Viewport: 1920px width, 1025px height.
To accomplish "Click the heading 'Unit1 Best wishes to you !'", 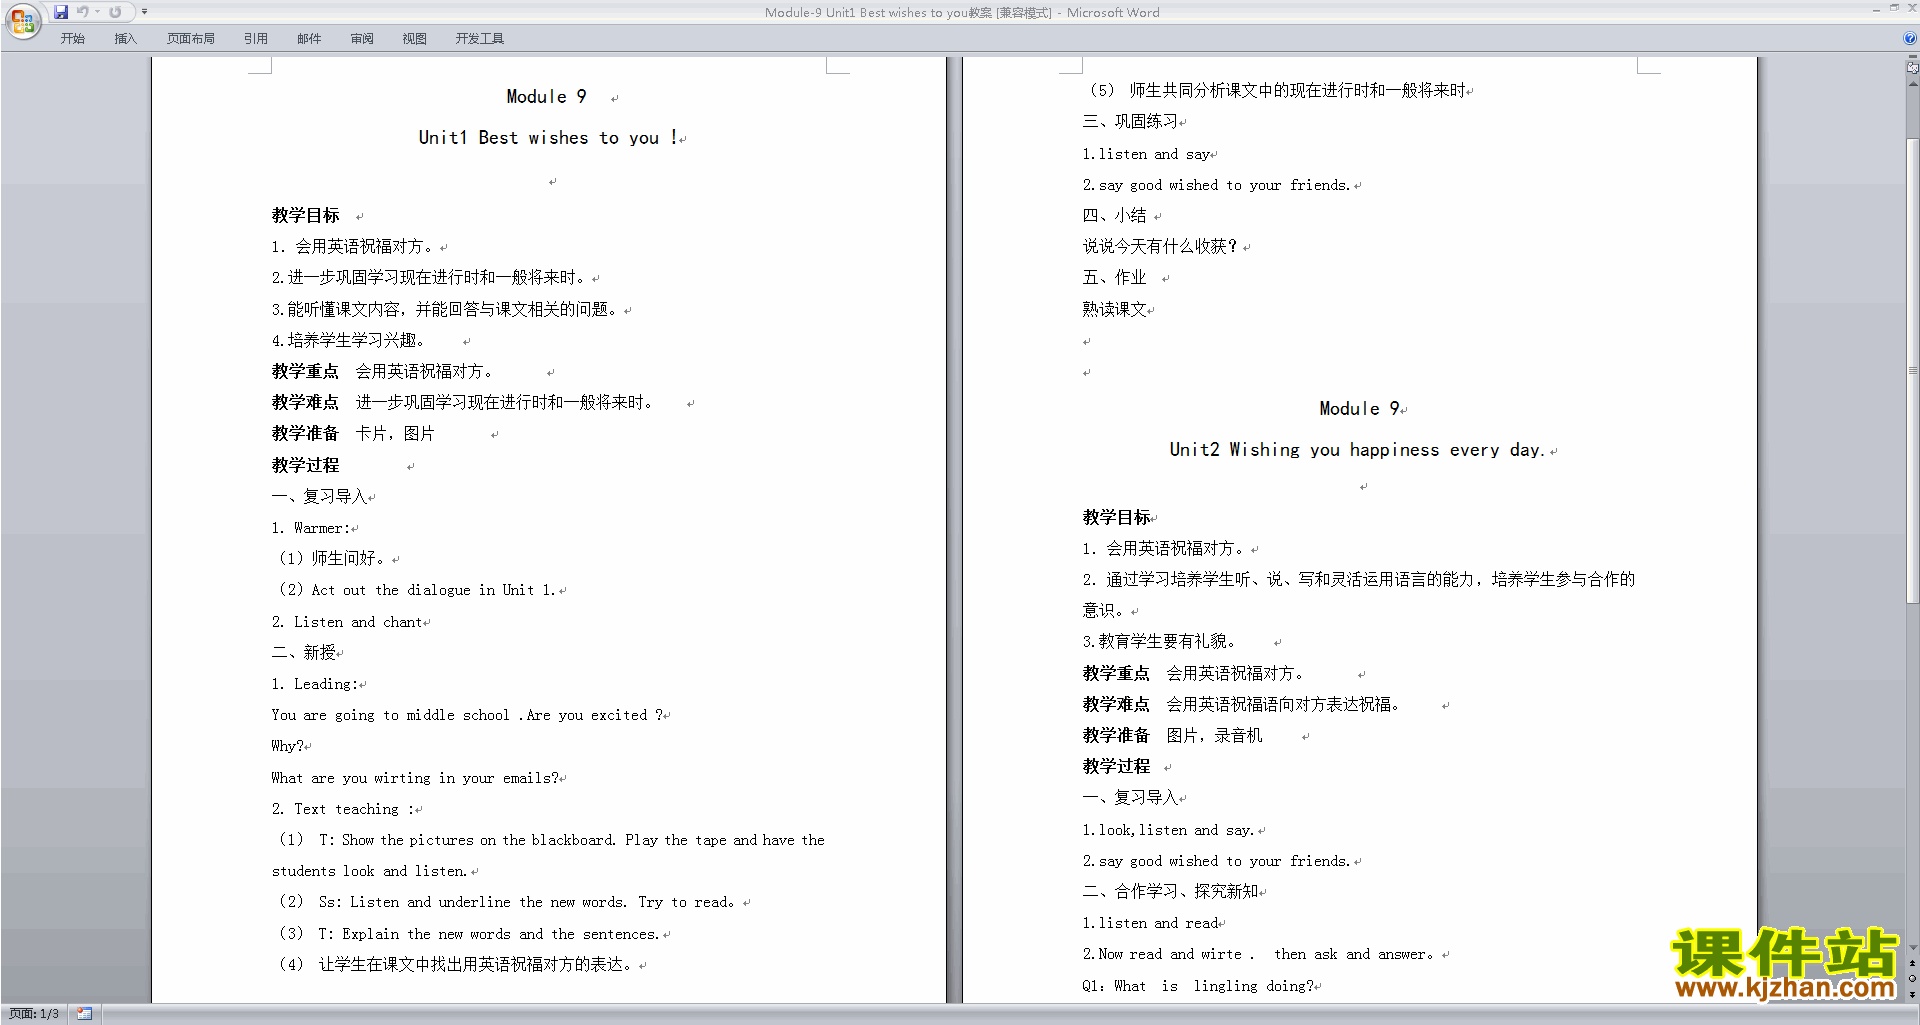I will pos(549,138).
